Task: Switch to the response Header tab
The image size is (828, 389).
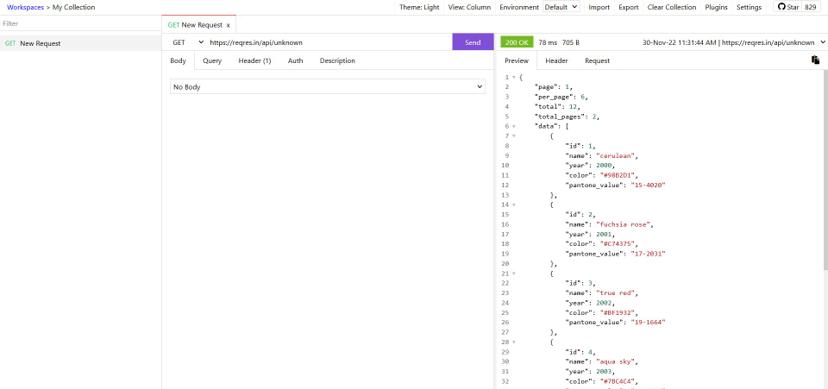Action: coord(557,61)
